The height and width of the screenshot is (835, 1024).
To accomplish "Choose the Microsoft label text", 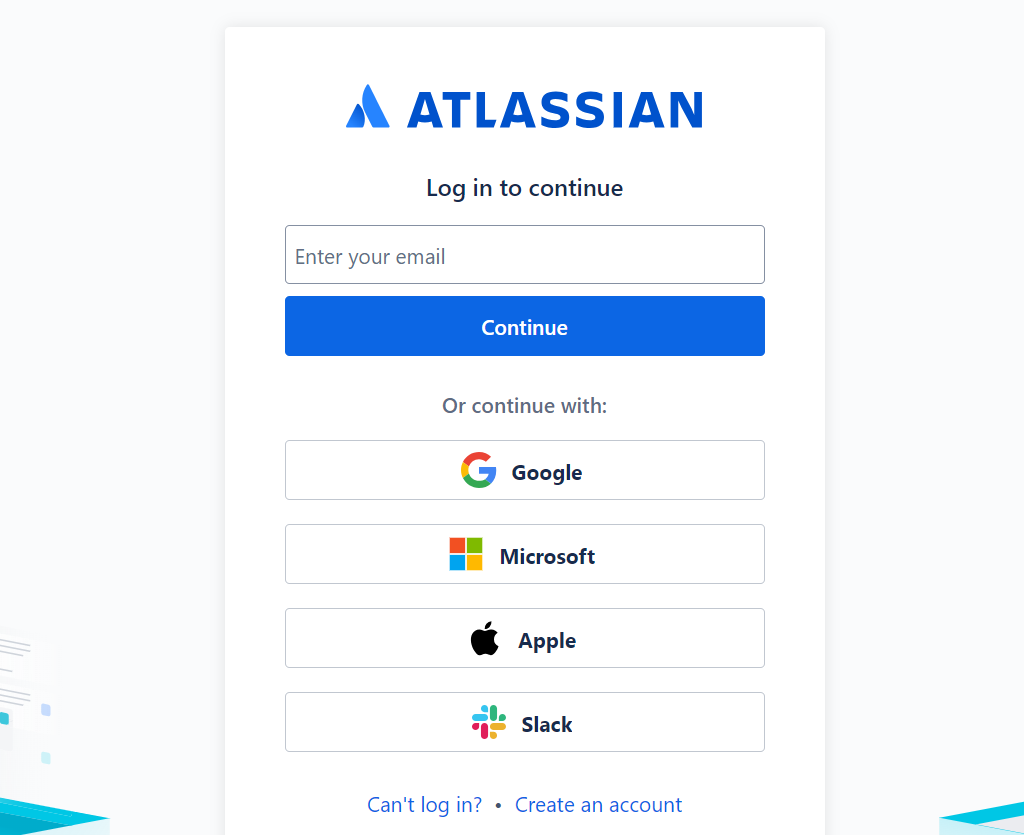I will tap(547, 556).
